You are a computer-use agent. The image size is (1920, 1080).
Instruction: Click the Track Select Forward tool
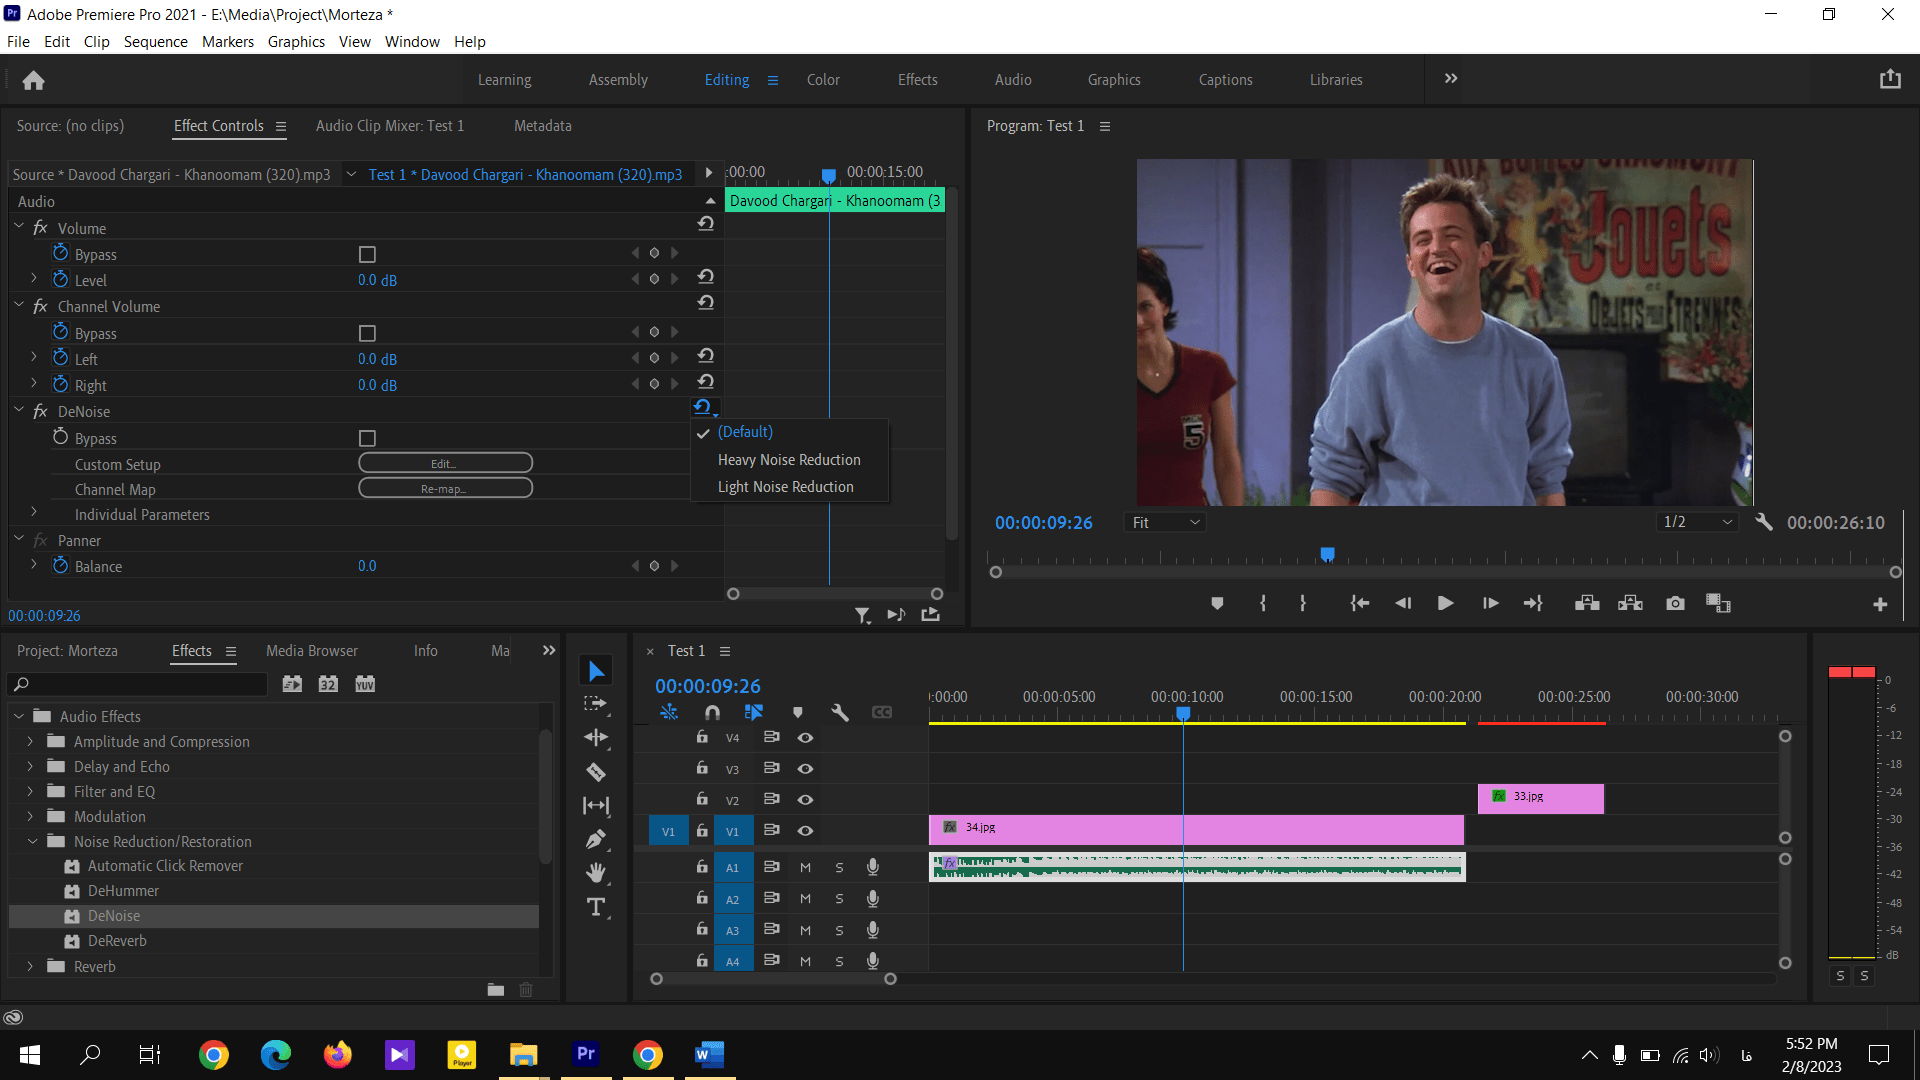point(596,704)
